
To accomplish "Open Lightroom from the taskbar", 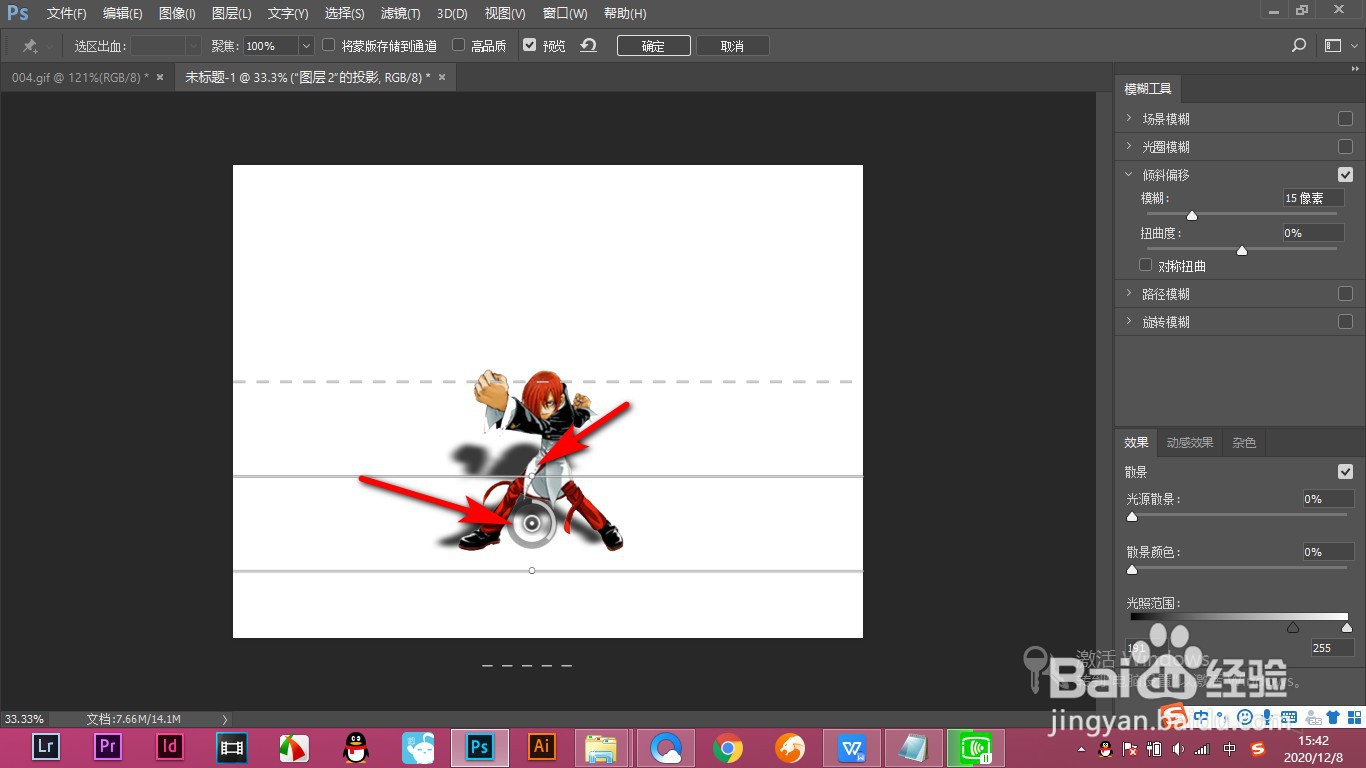I will pyautogui.click(x=45, y=747).
